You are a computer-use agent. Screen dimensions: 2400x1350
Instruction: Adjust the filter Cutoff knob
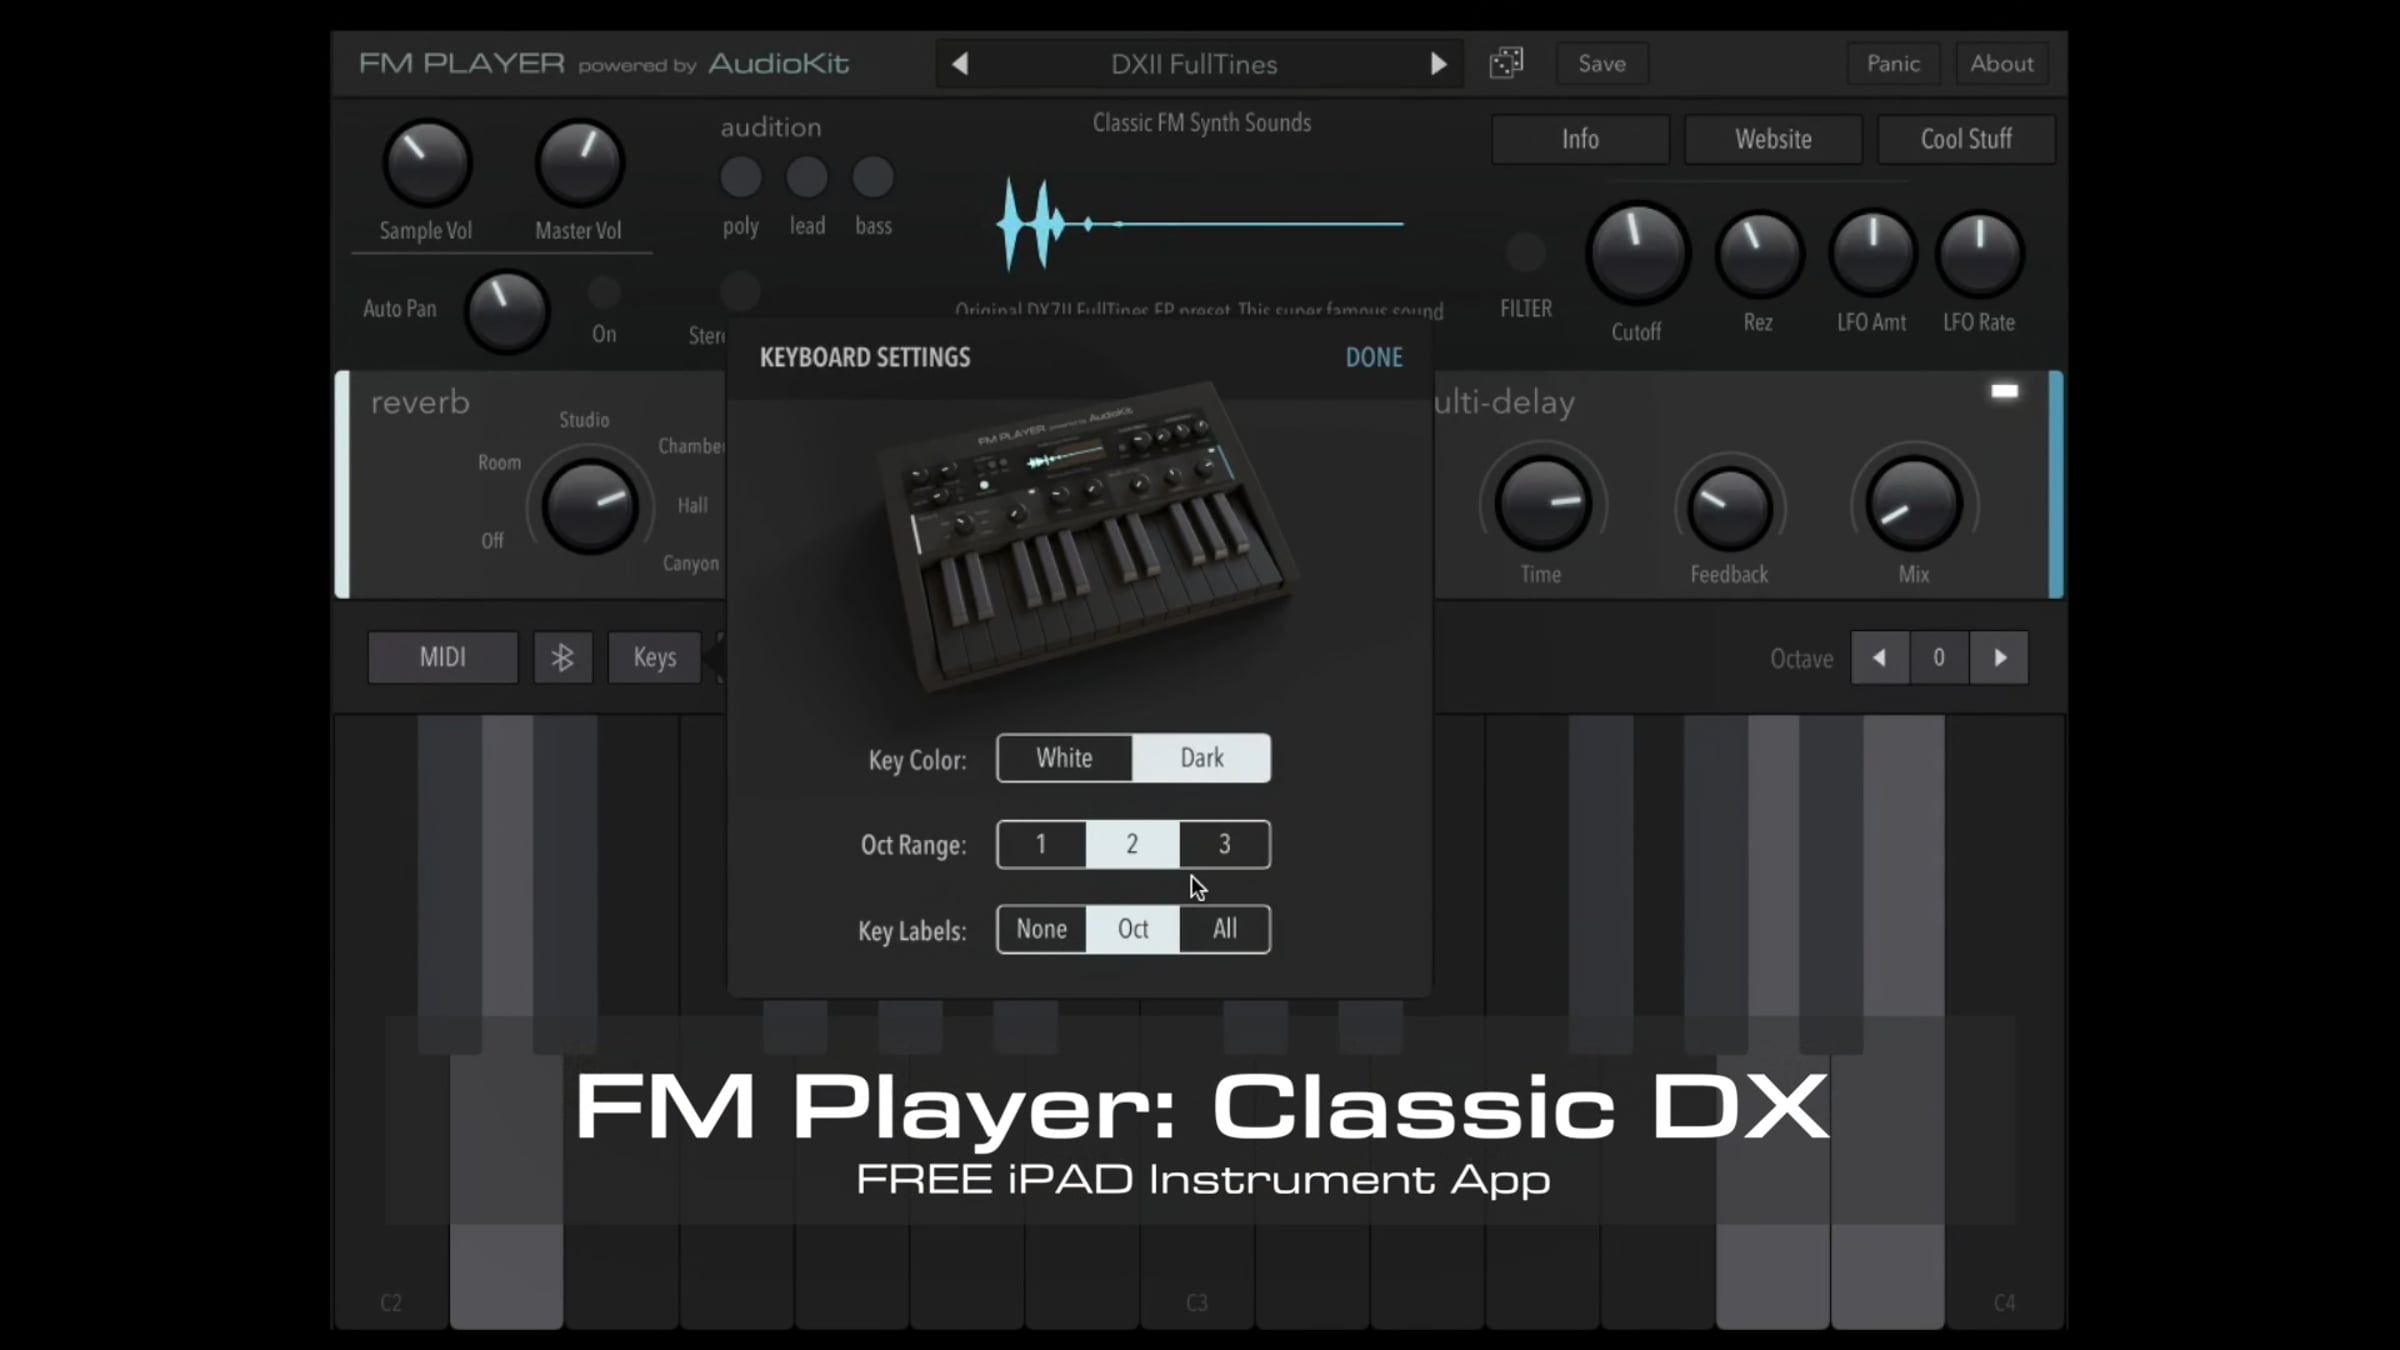1637,252
